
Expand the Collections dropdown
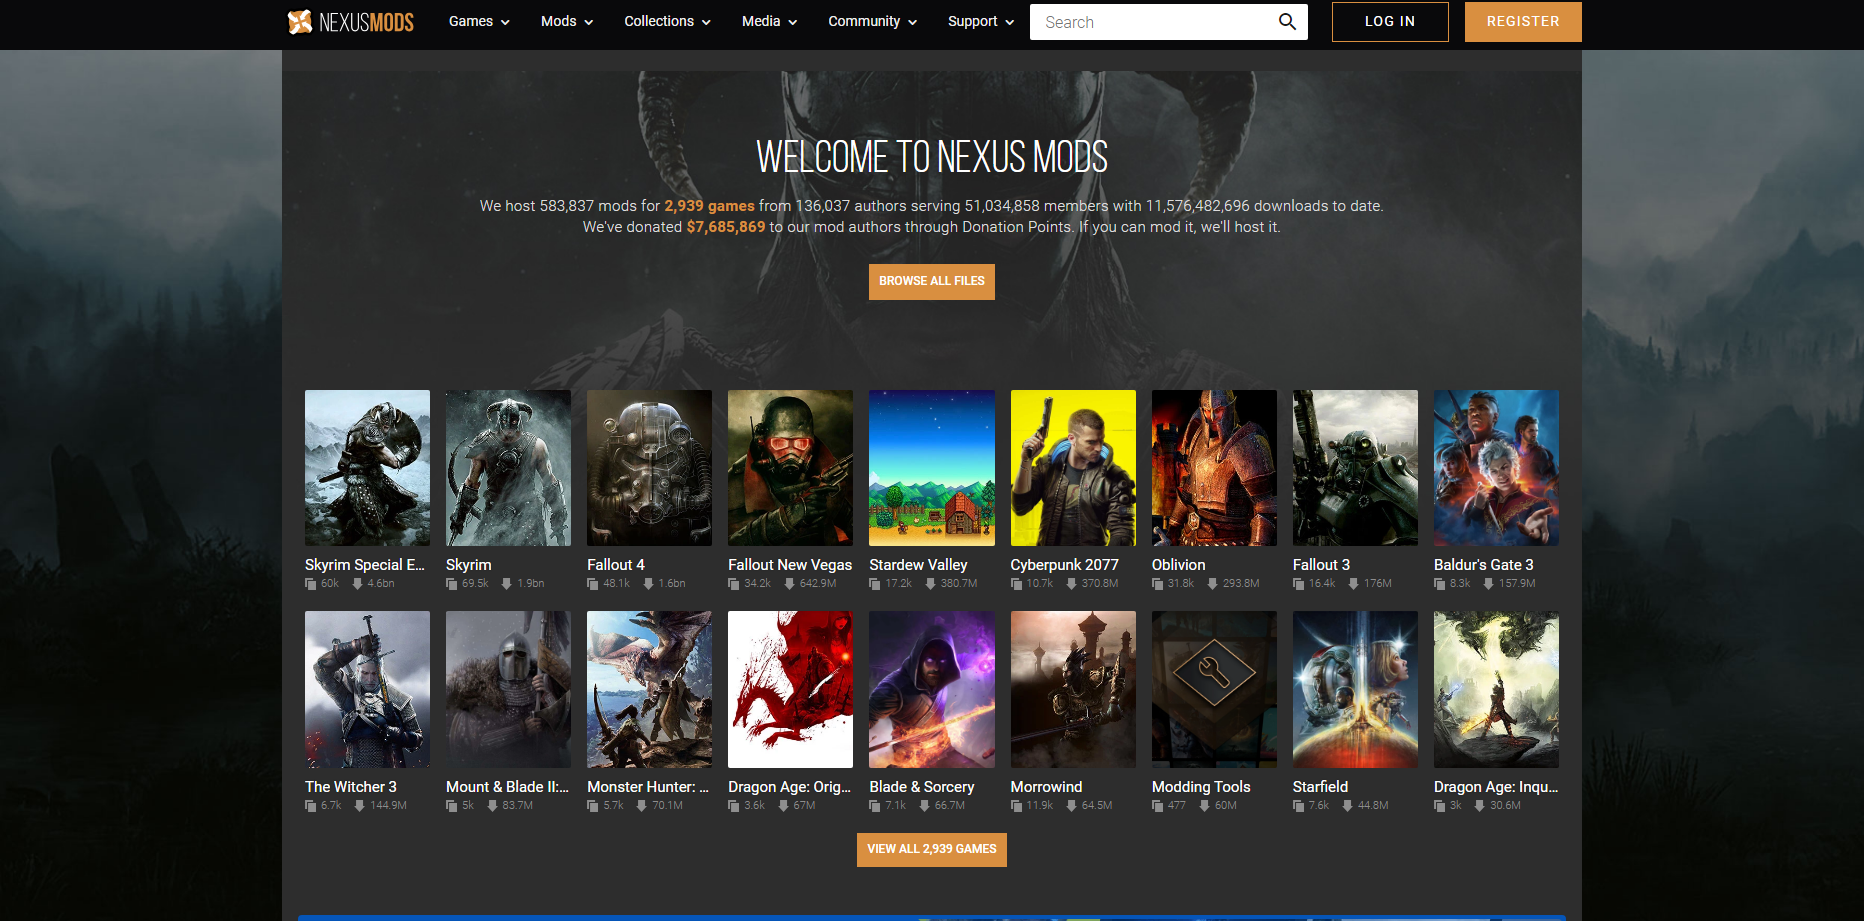[x=667, y=22]
